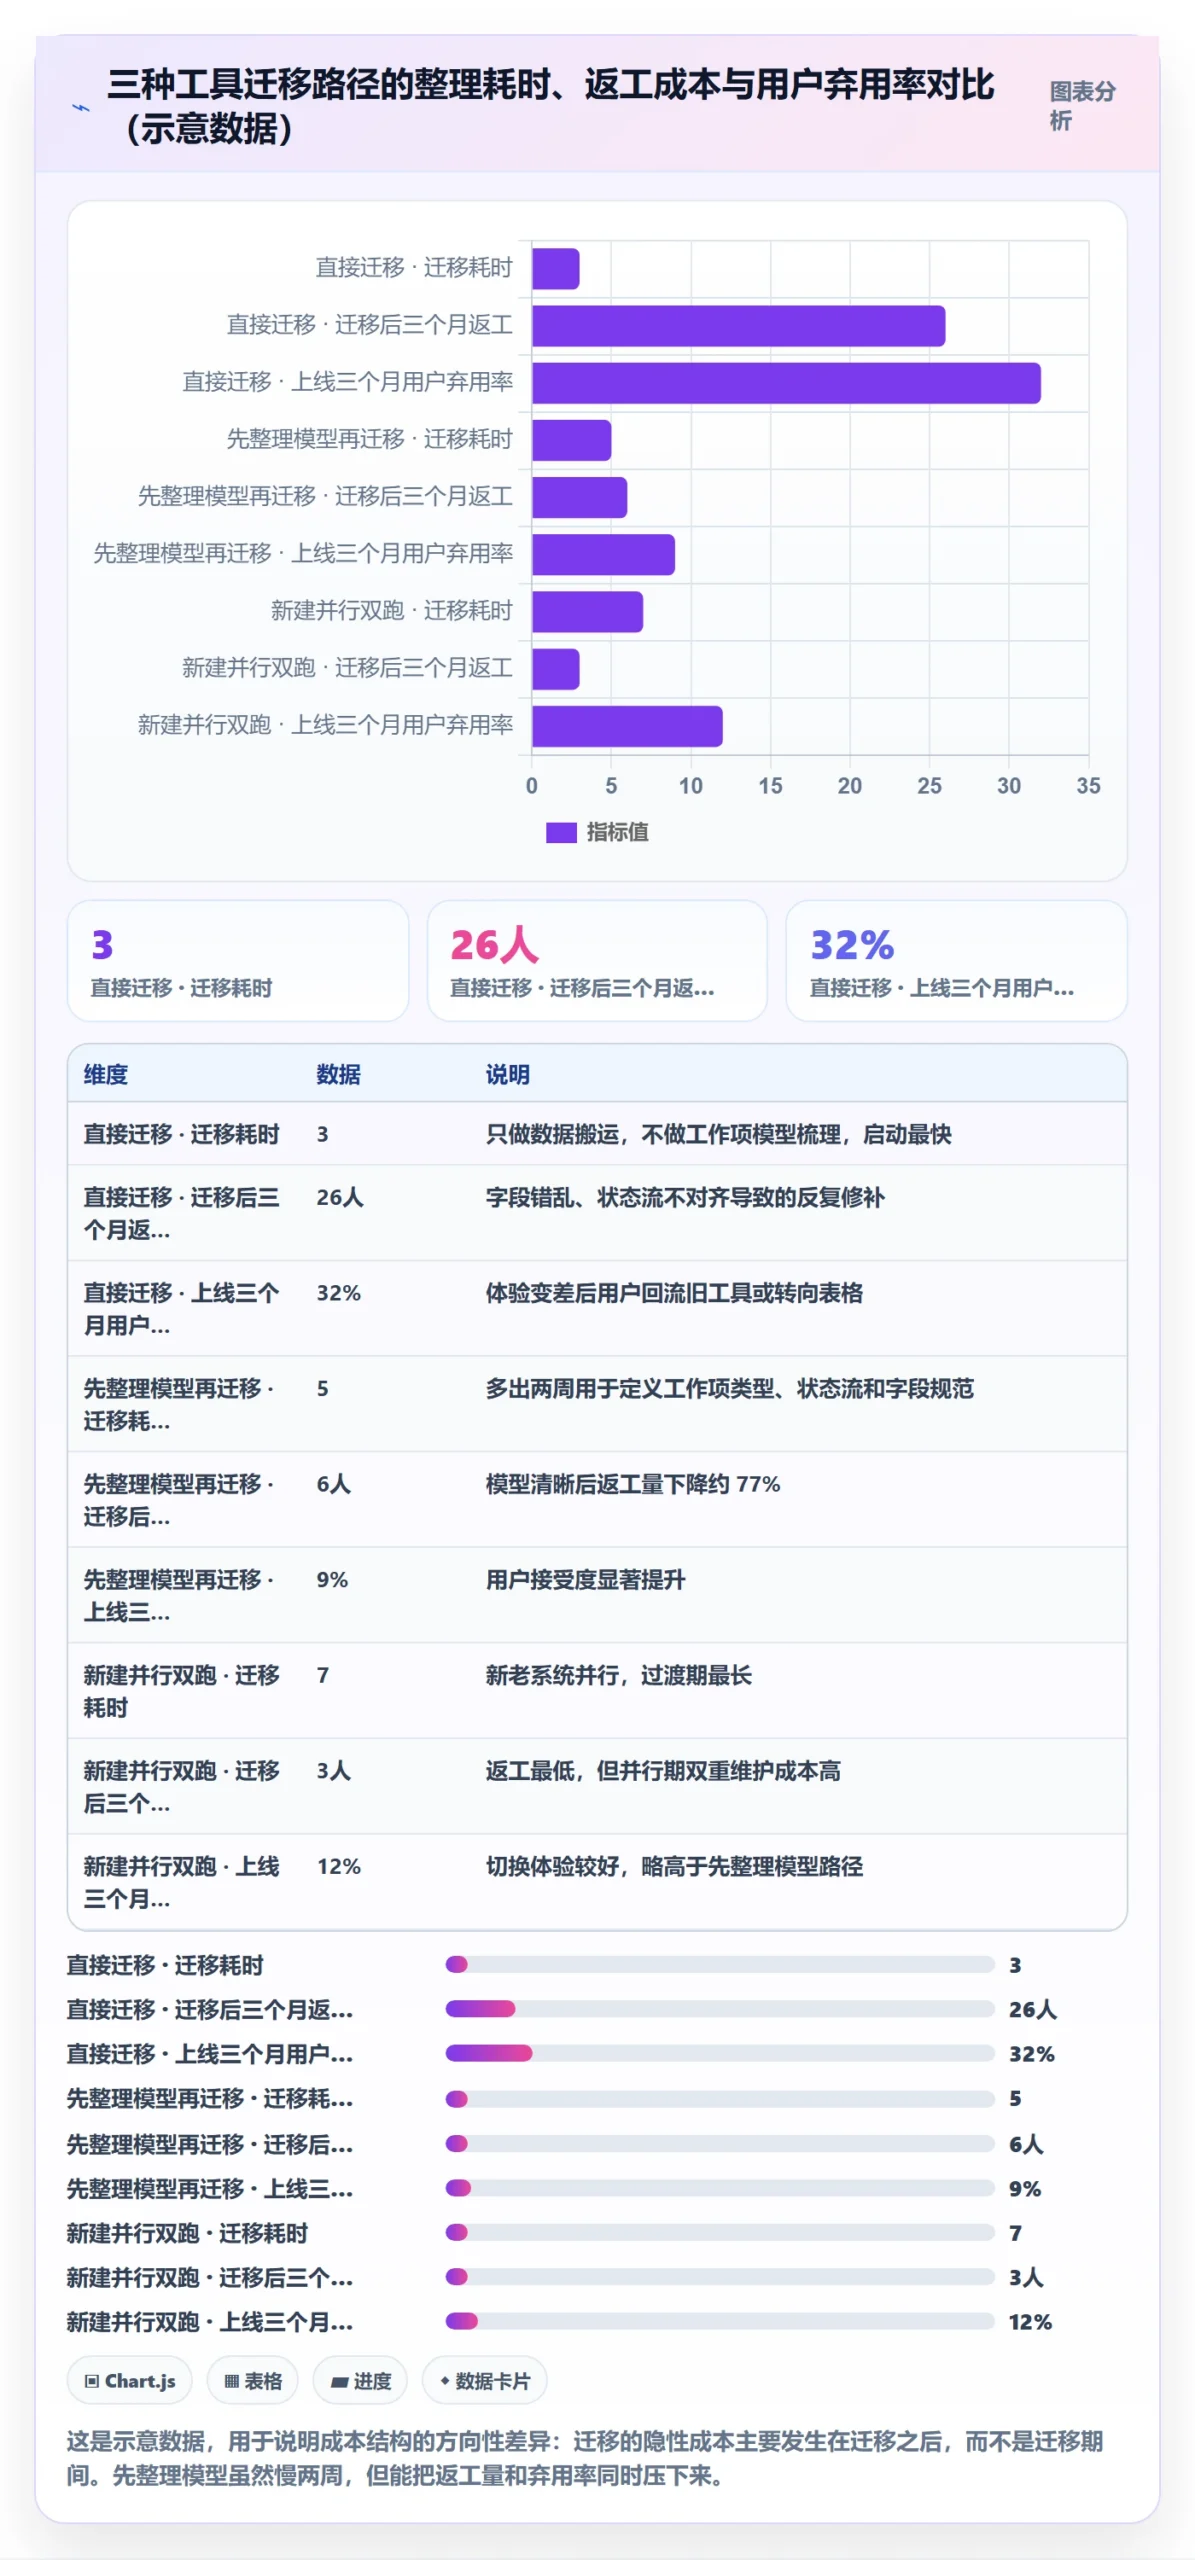Viewport: 1195px width, 2560px height.
Task: Click the 表格 tag chip
Action: click(x=252, y=2381)
